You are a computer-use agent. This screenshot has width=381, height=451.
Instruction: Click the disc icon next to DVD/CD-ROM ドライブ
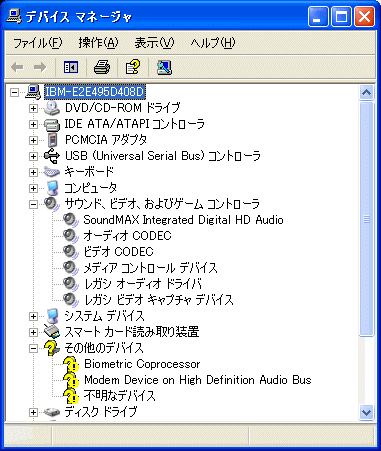click(x=52, y=108)
